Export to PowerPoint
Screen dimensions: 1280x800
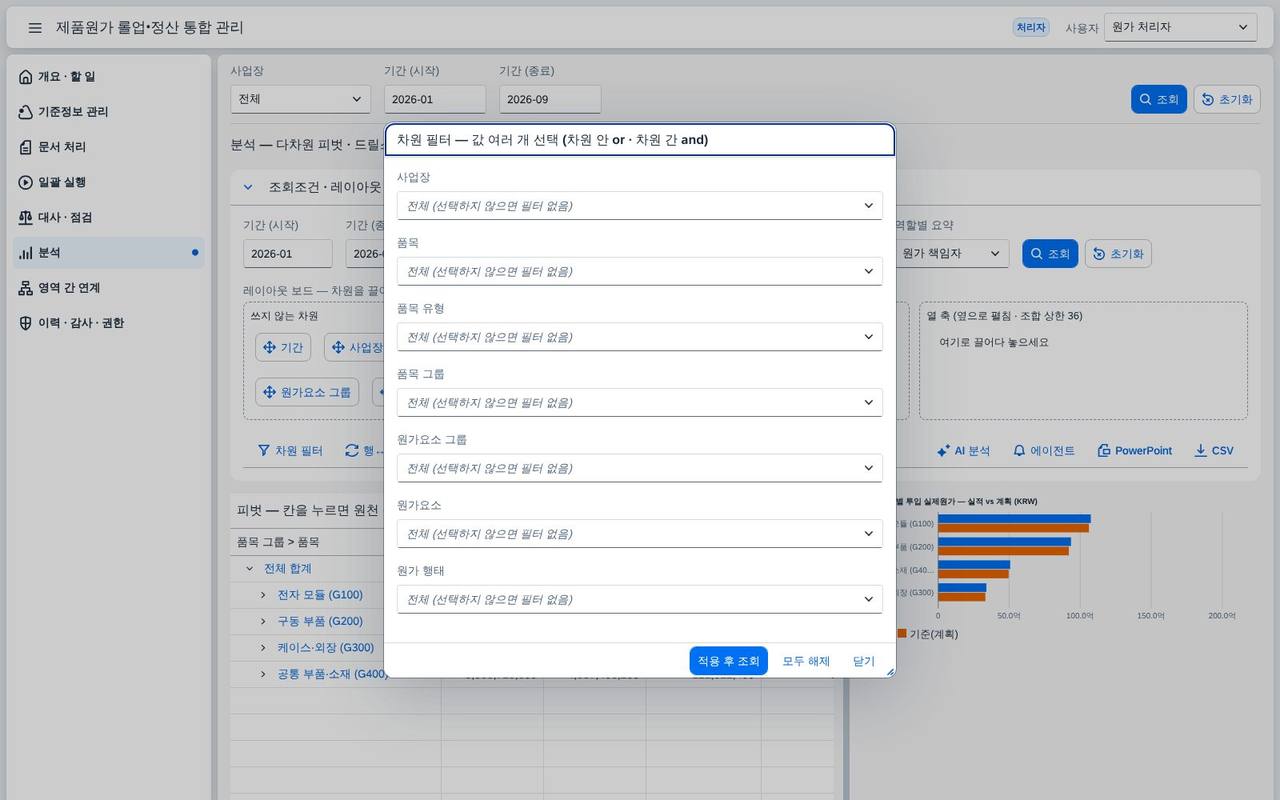1134,451
